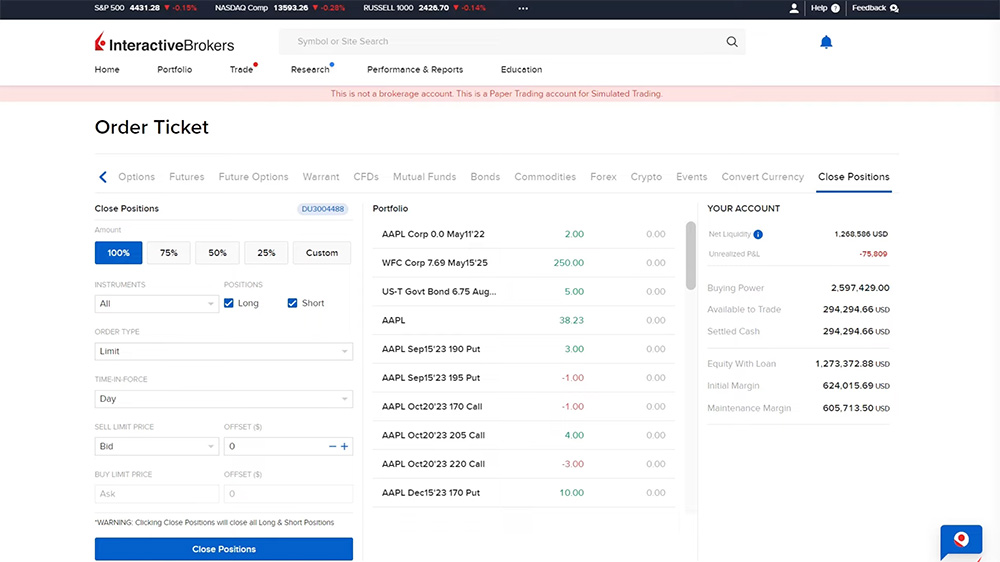Image resolution: width=1000 pixels, height=562 pixels.
Task: Select AAPL Oct20'23 170 Call row
Action: coord(524,406)
